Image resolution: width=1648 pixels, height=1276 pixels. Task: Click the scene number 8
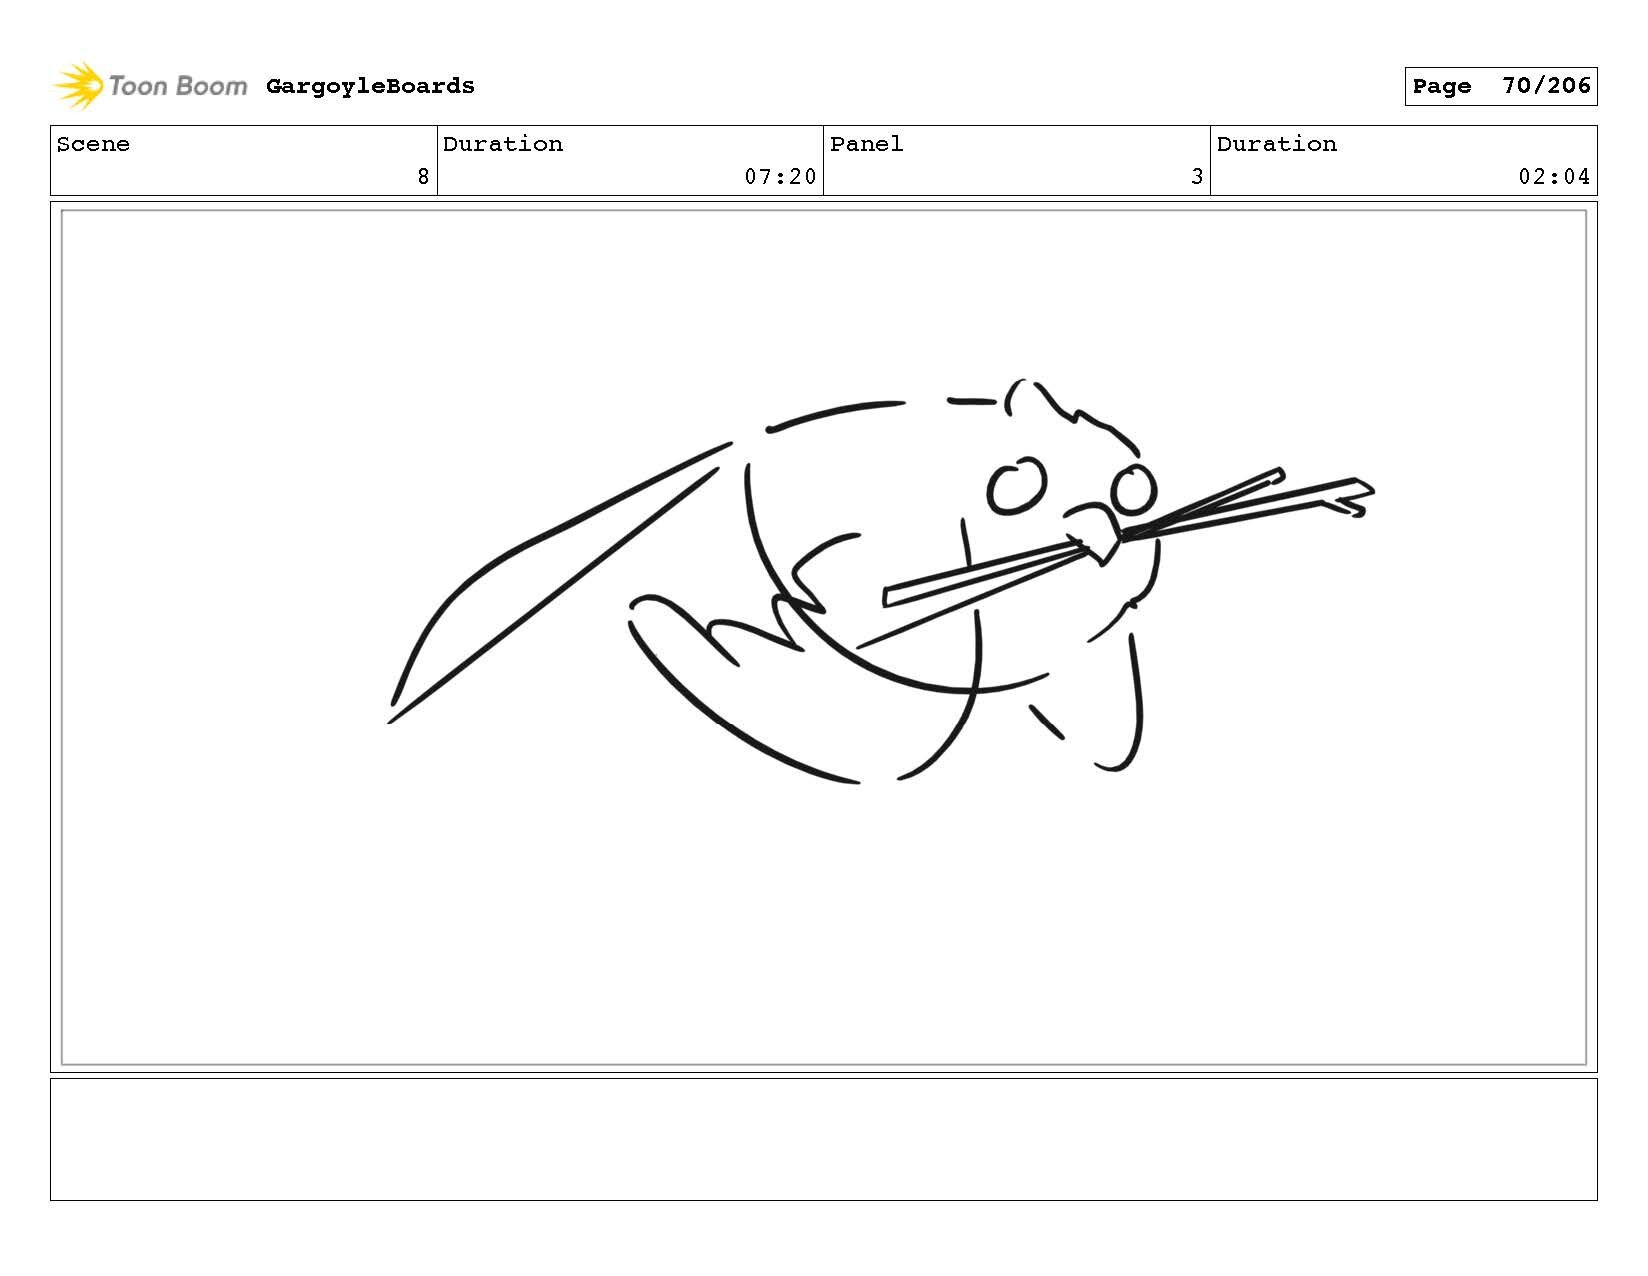(x=423, y=177)
